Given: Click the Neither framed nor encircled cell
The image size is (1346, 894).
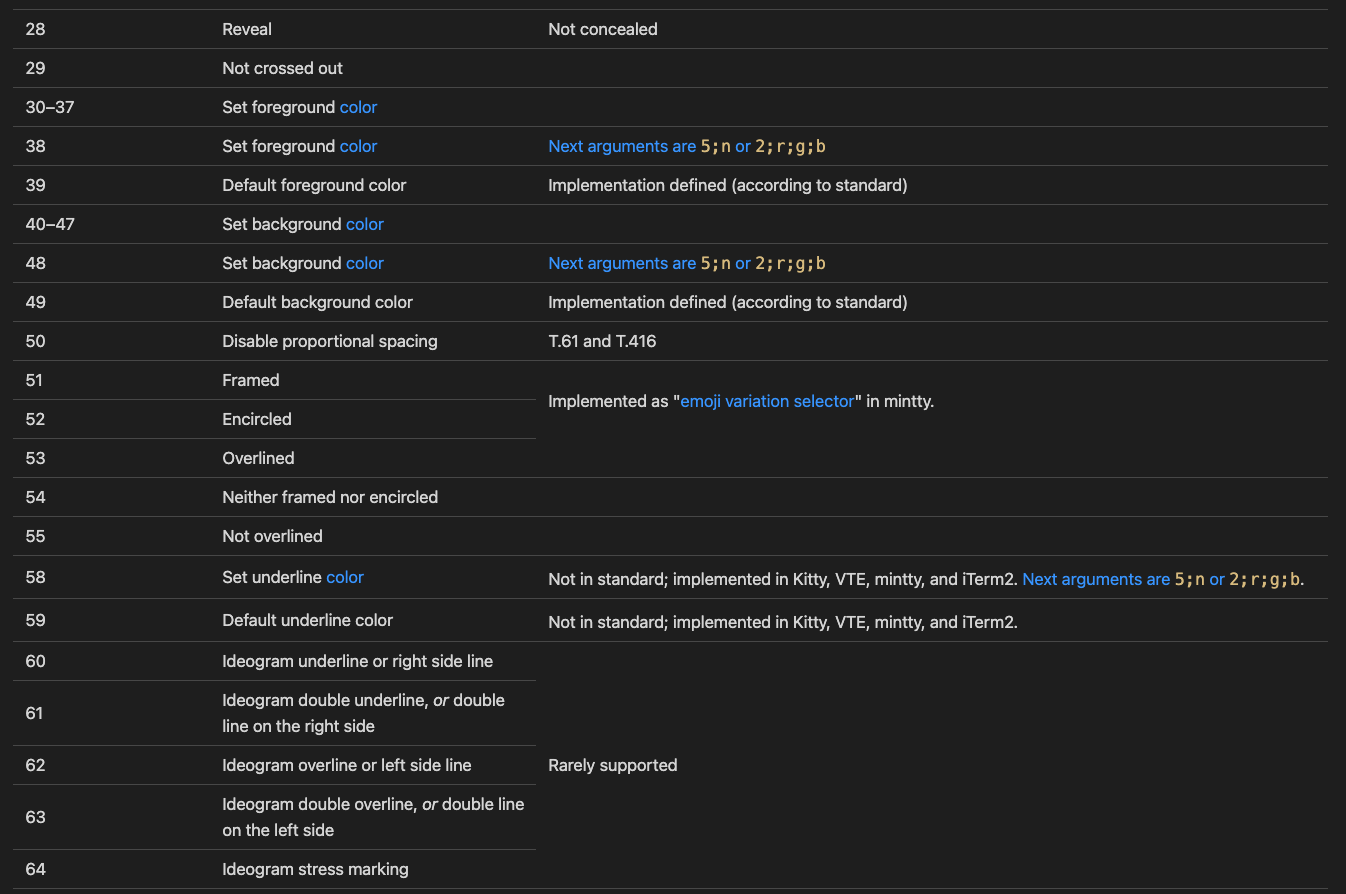Looking at the screenshot, I should point(330,497).
